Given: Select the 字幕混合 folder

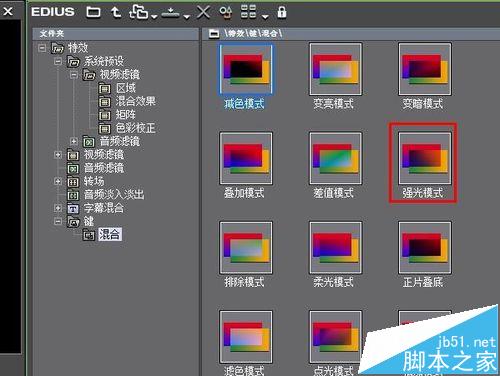Looking at the screenshot, I should [x=104, y=208].
